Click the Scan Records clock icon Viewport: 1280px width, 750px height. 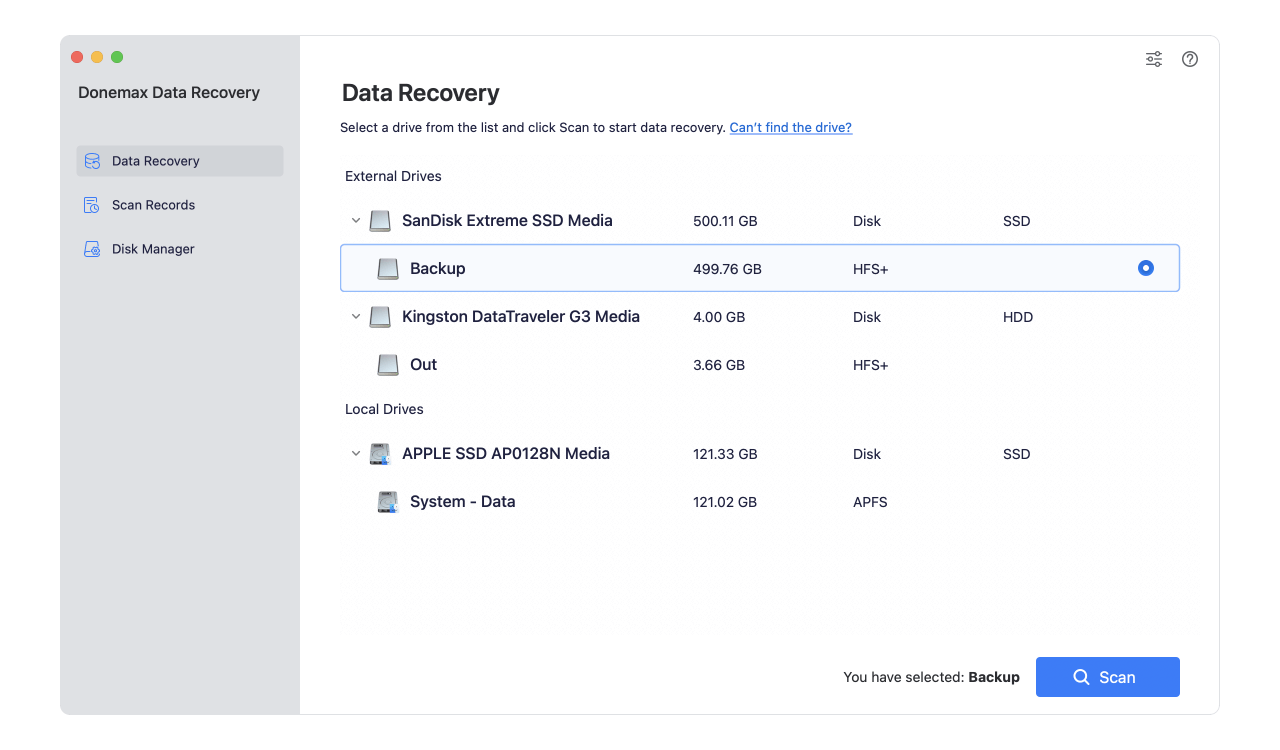[x=93, y=204]
